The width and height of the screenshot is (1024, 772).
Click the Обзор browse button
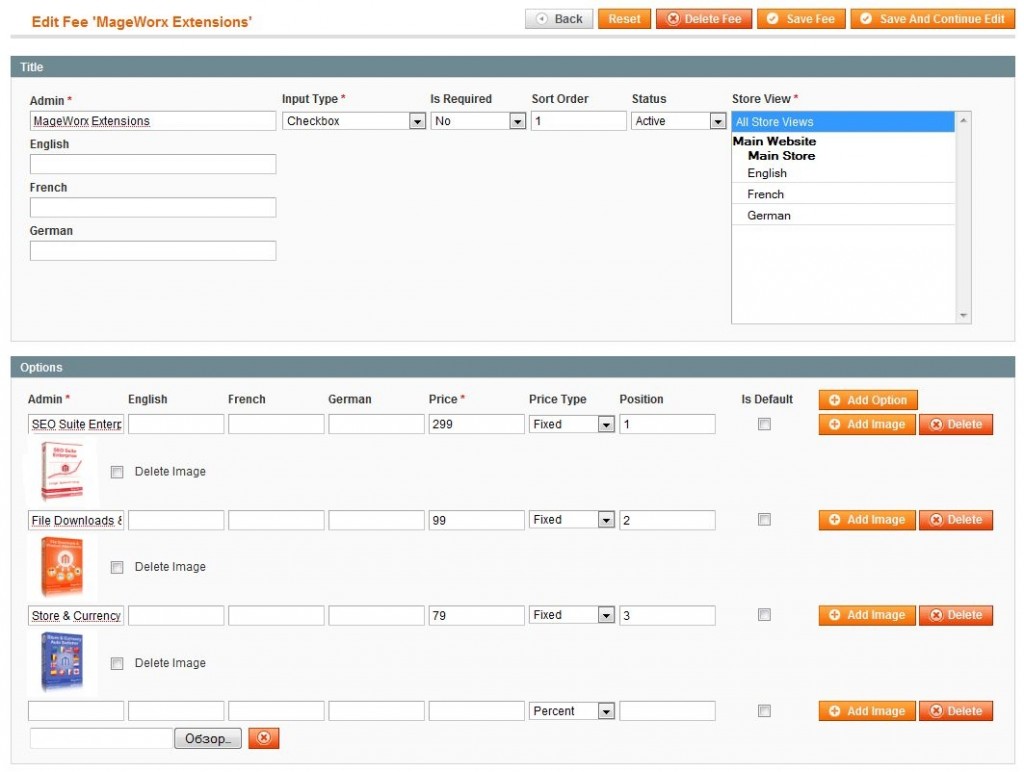pos(208,739)
